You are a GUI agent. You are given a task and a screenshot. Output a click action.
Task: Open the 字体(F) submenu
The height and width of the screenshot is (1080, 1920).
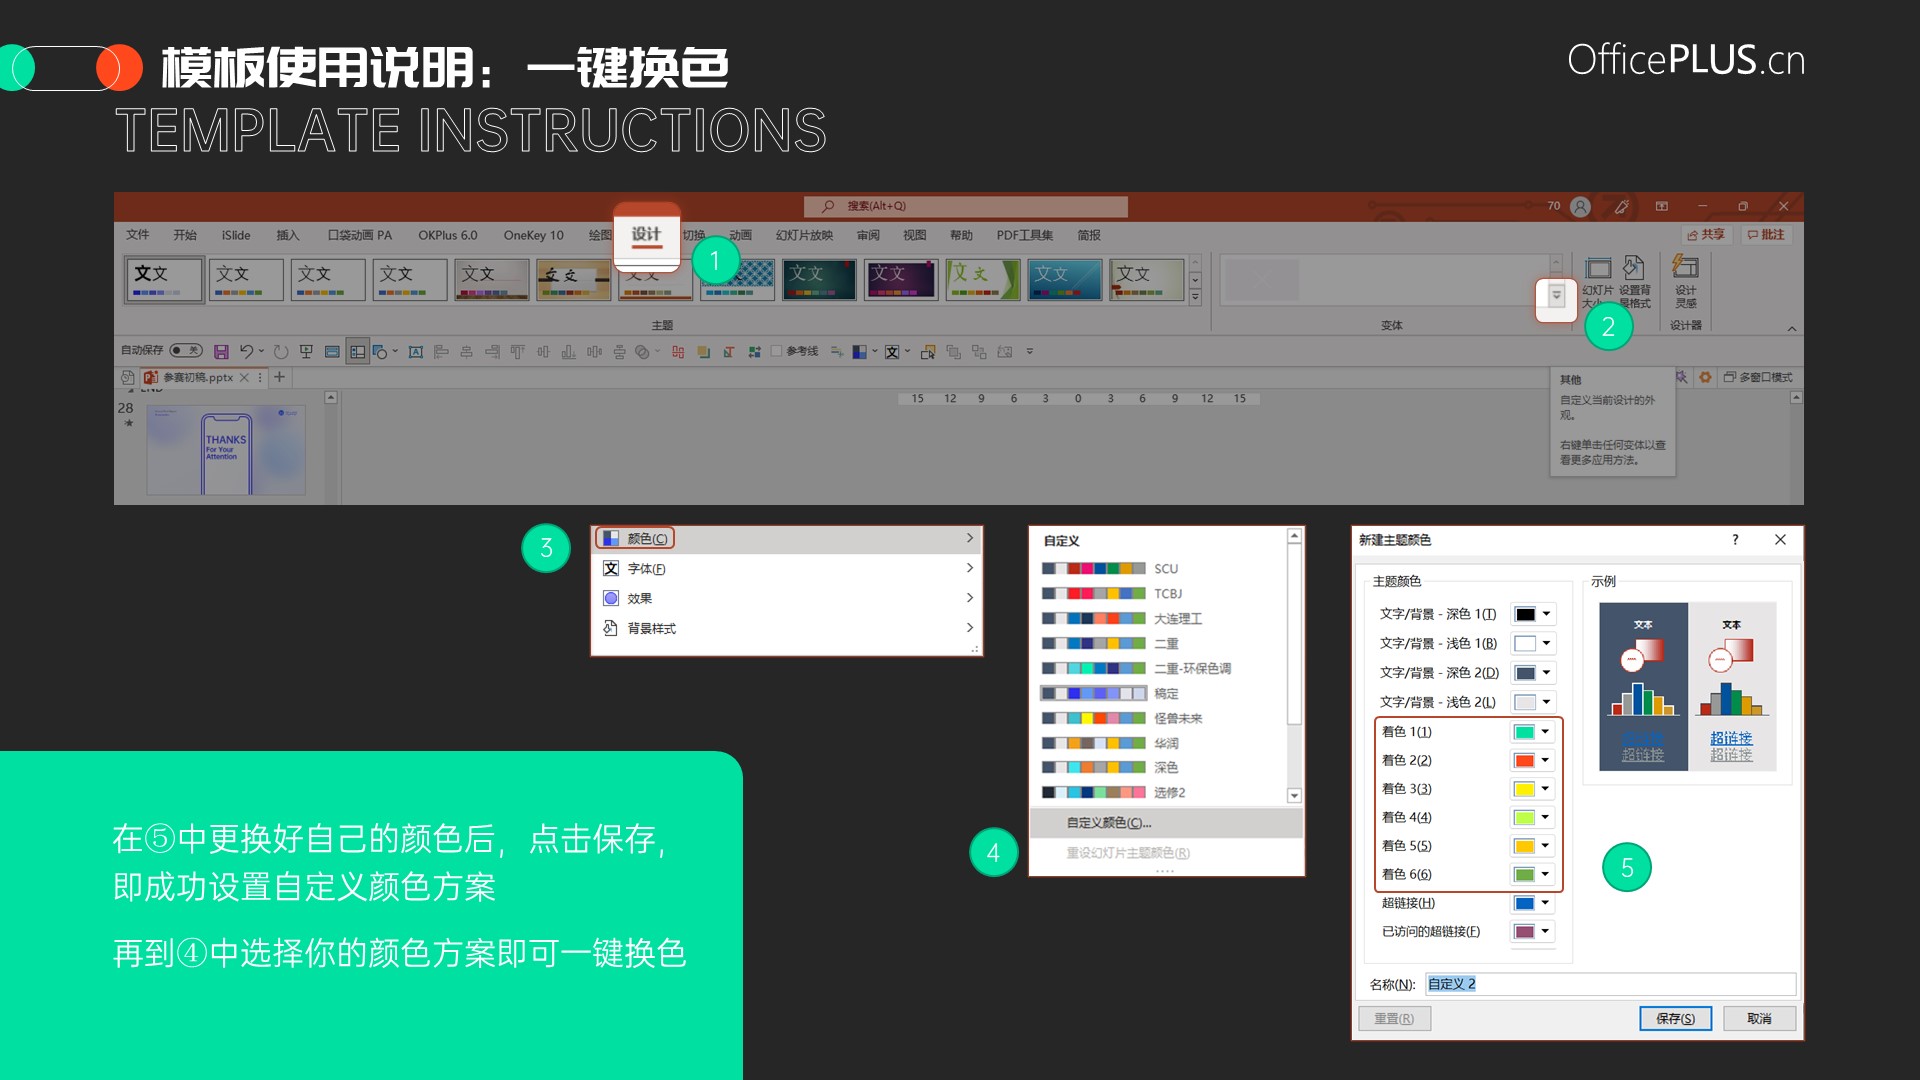tap(787, 569)
